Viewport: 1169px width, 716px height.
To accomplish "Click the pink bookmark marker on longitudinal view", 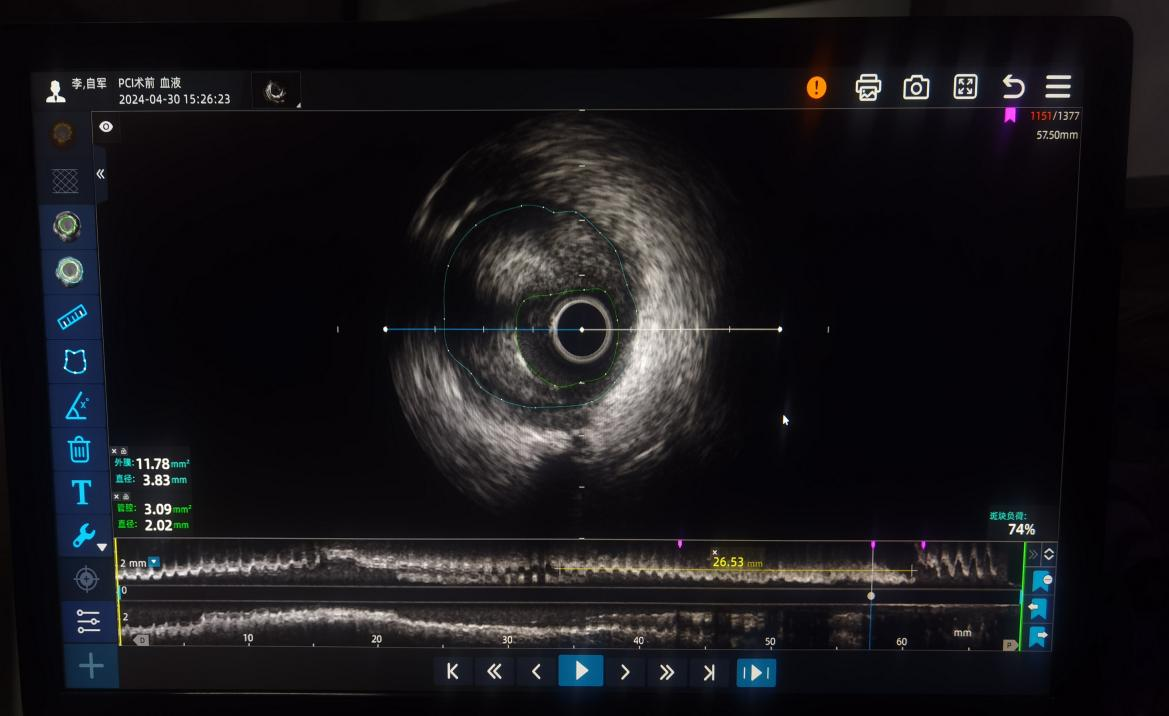I will (x=873, y=545).
